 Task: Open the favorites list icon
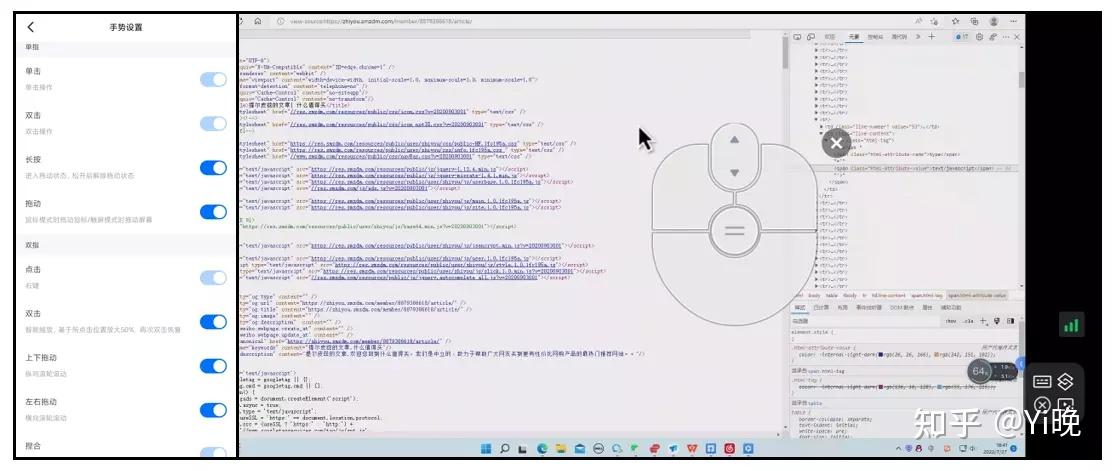click(x=956, y=21)
